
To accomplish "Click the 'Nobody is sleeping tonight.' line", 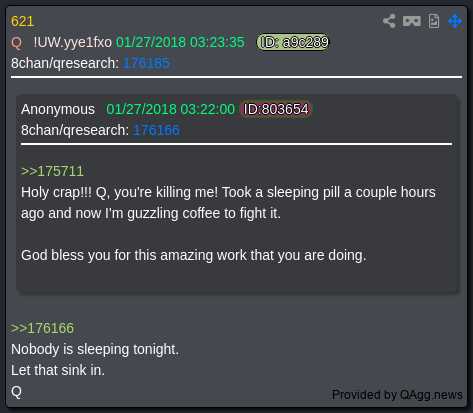I will [95, 350].
